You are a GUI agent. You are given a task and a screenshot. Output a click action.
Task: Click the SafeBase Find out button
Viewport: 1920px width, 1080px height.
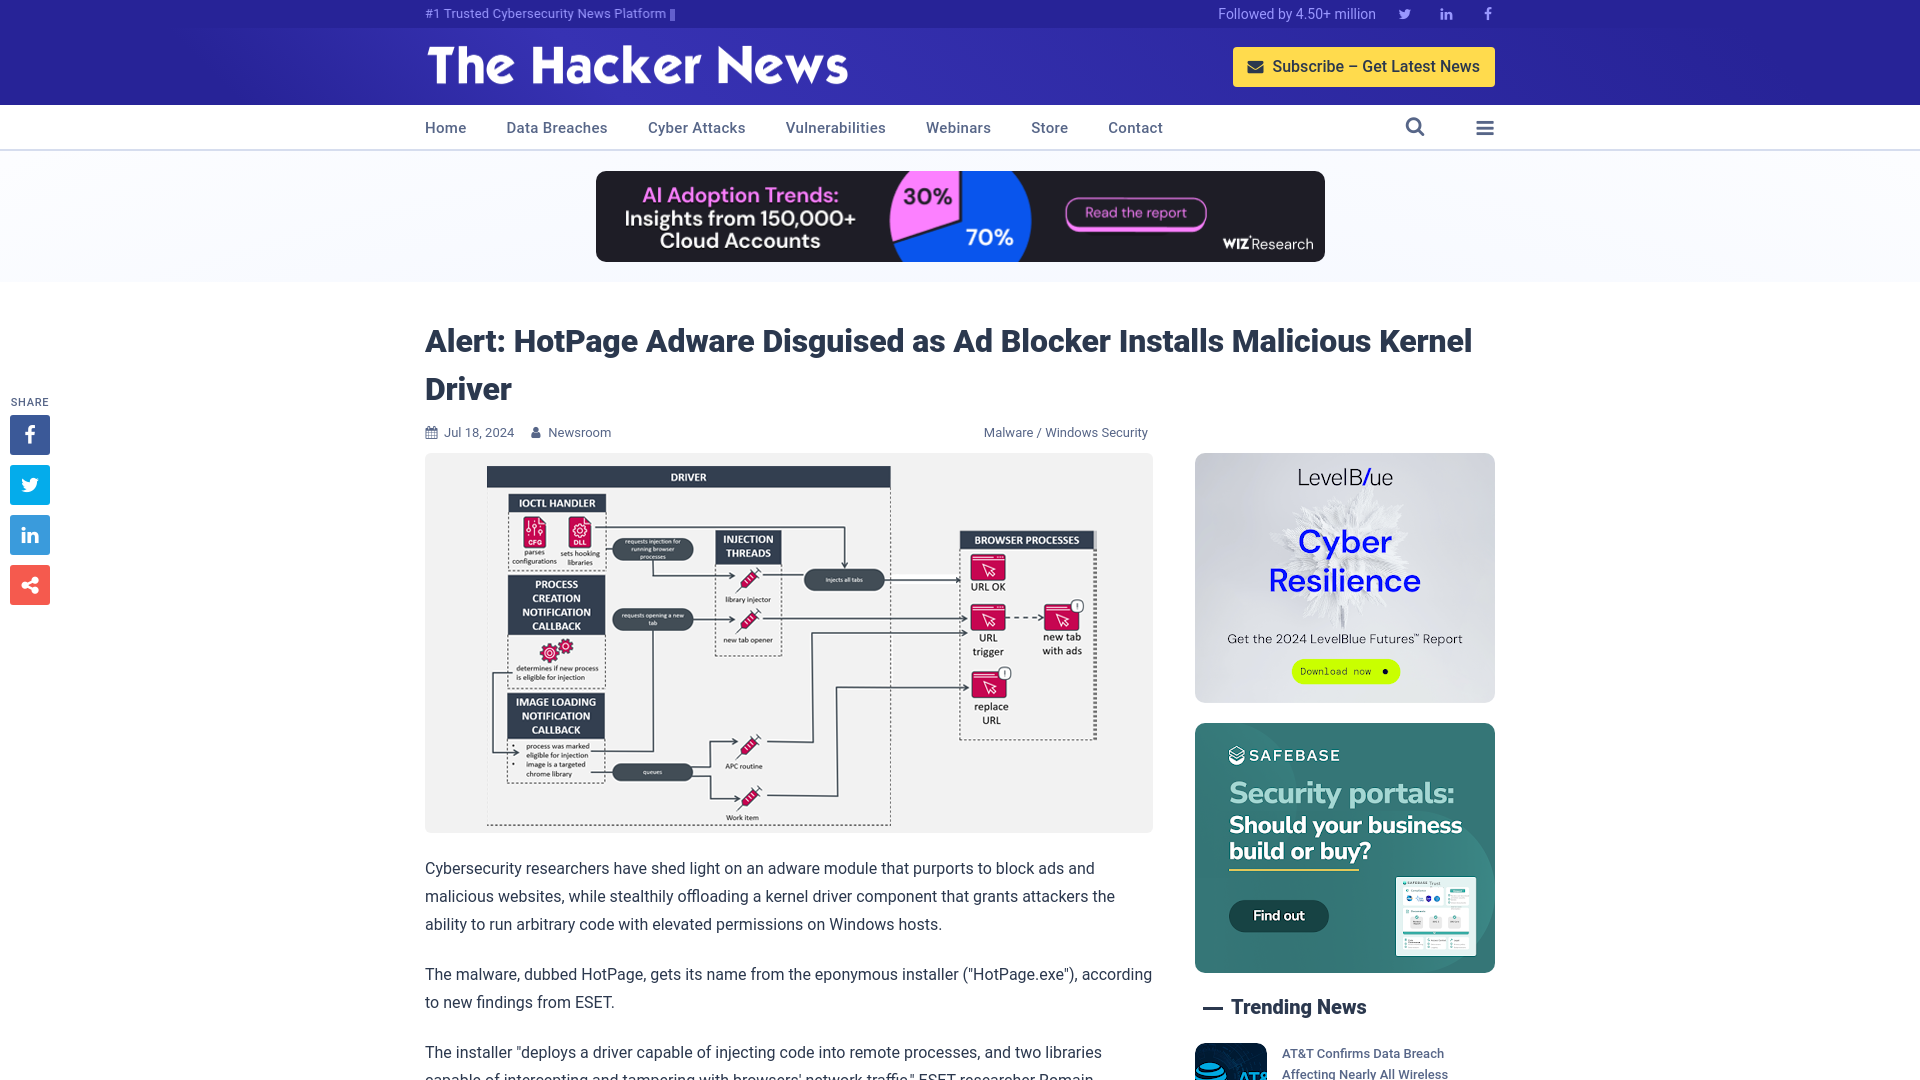tap(1278, 915)
